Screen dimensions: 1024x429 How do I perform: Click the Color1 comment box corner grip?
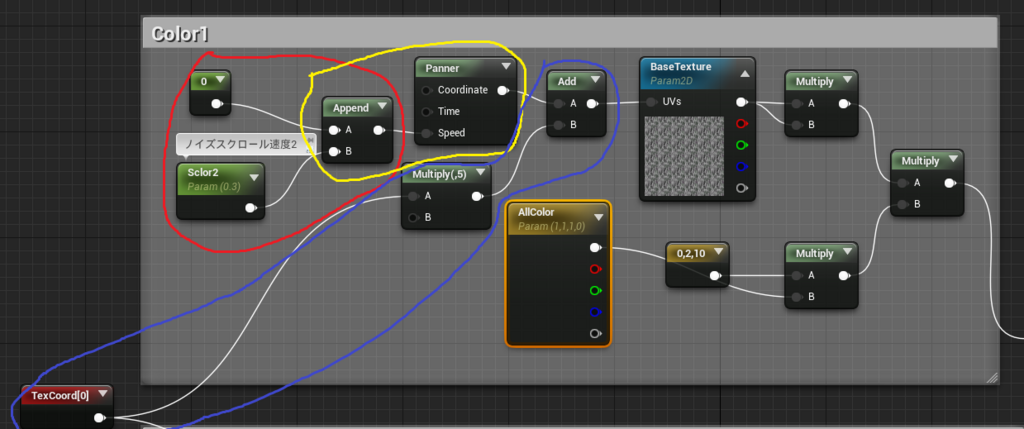point(991,377)
